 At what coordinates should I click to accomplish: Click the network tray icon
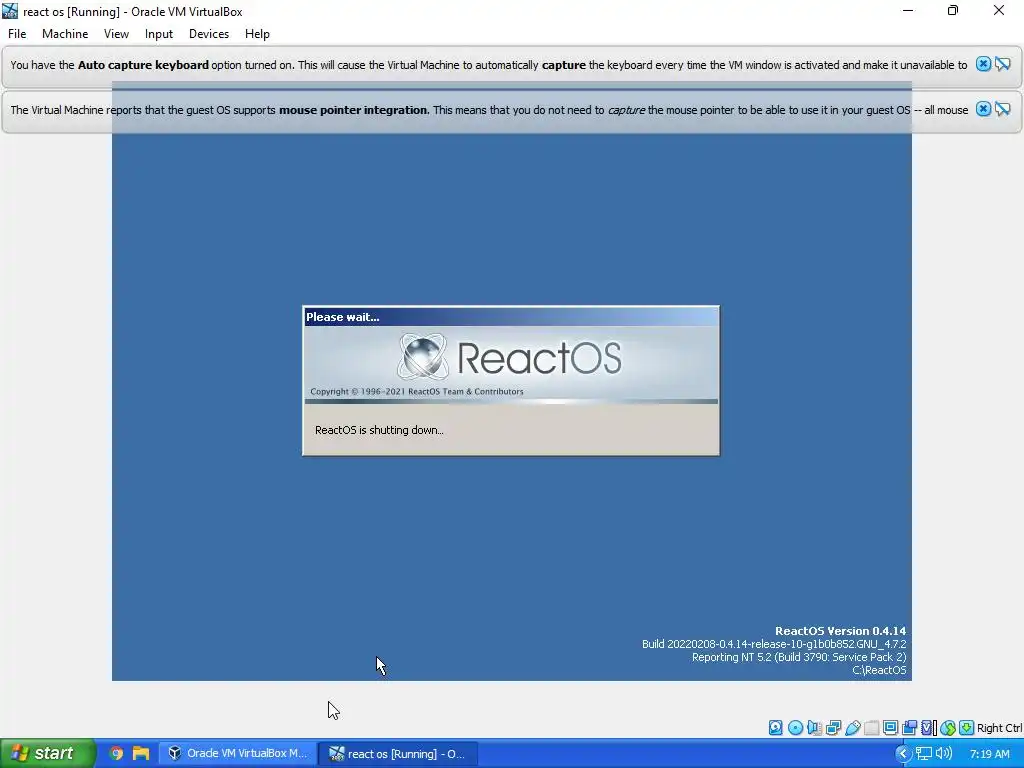[923, 753]
